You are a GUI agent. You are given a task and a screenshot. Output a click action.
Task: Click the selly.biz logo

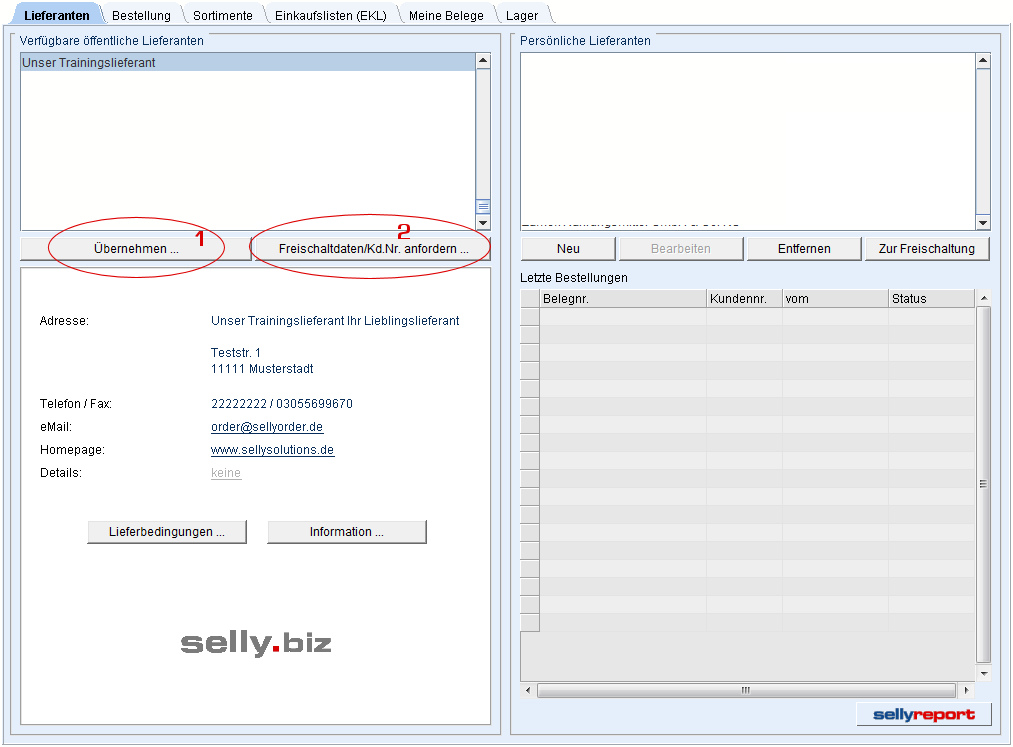click(x=256, y=643)
